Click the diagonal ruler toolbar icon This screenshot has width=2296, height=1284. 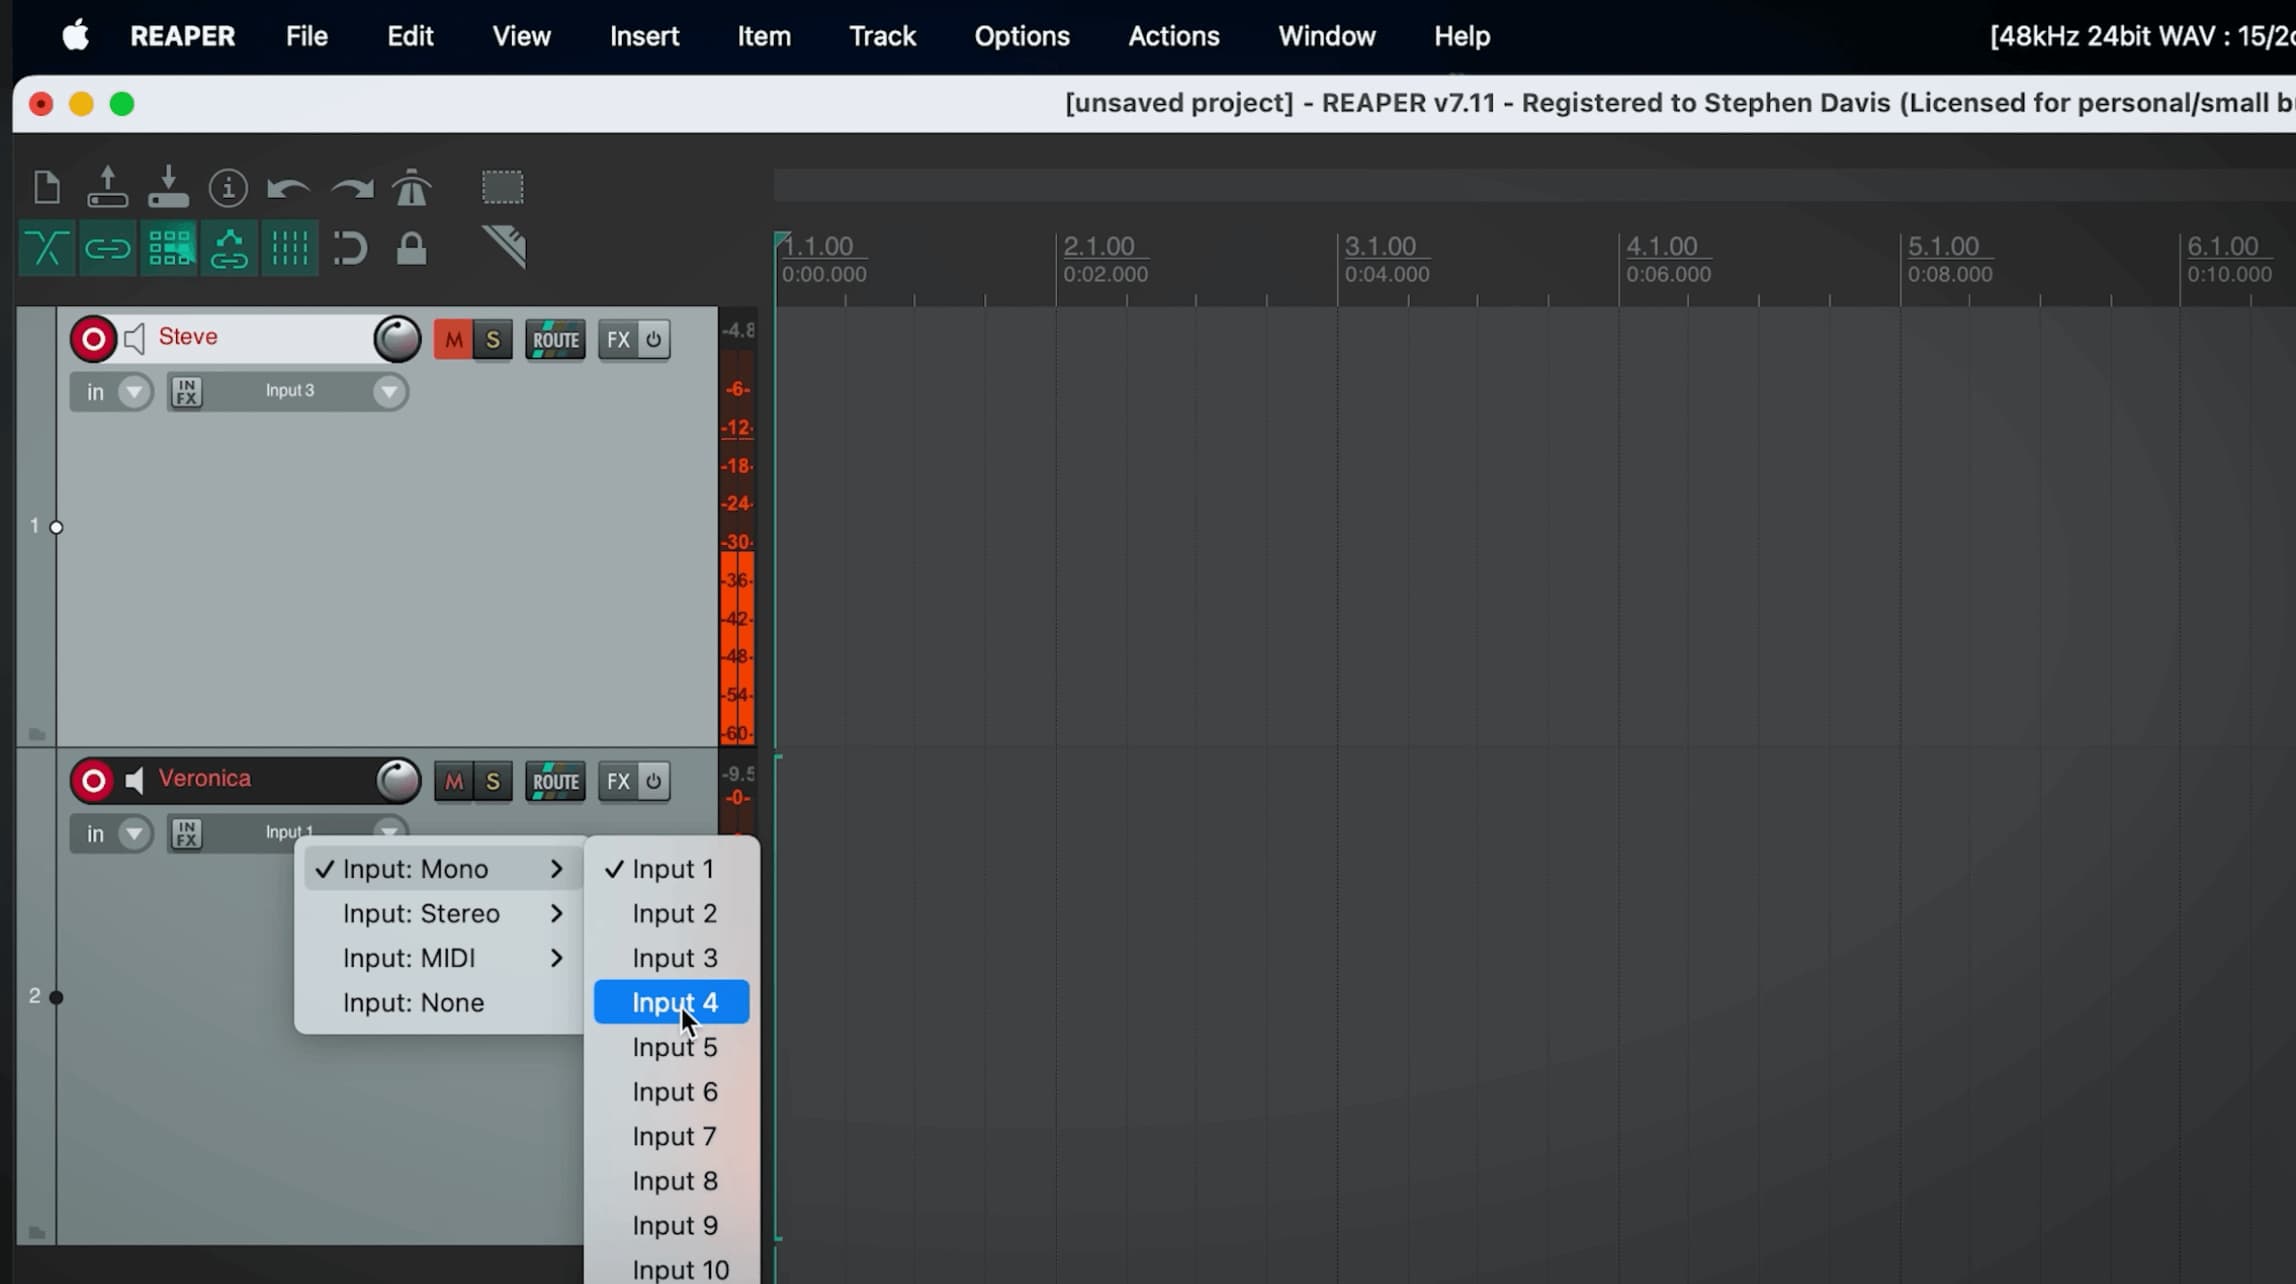[x=504, y=247]
